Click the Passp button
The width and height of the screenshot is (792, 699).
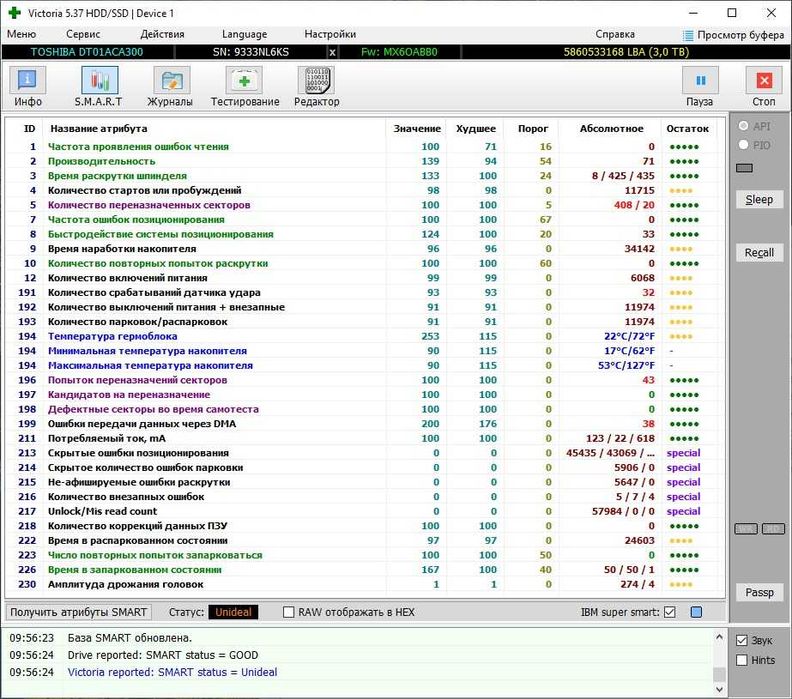(759, 592)
